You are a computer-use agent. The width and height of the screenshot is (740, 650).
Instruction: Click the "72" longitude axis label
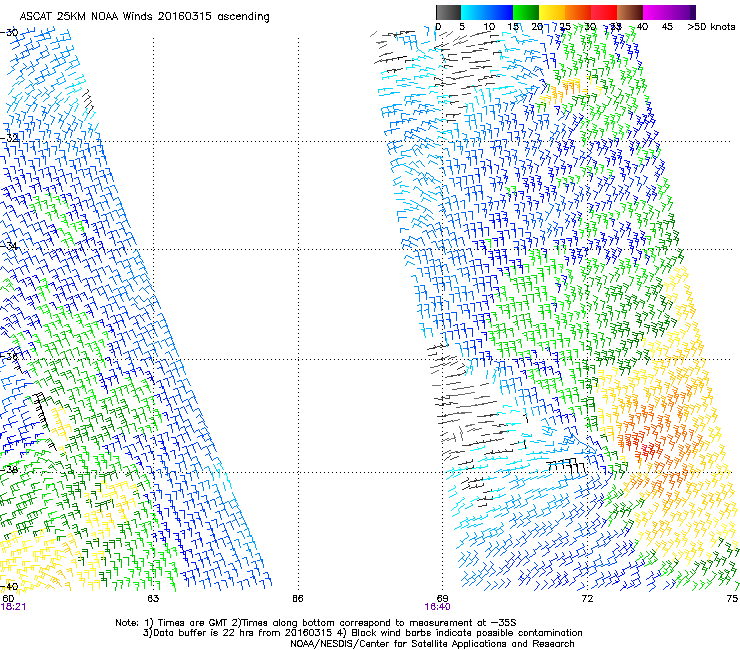[x=587, y=599]
